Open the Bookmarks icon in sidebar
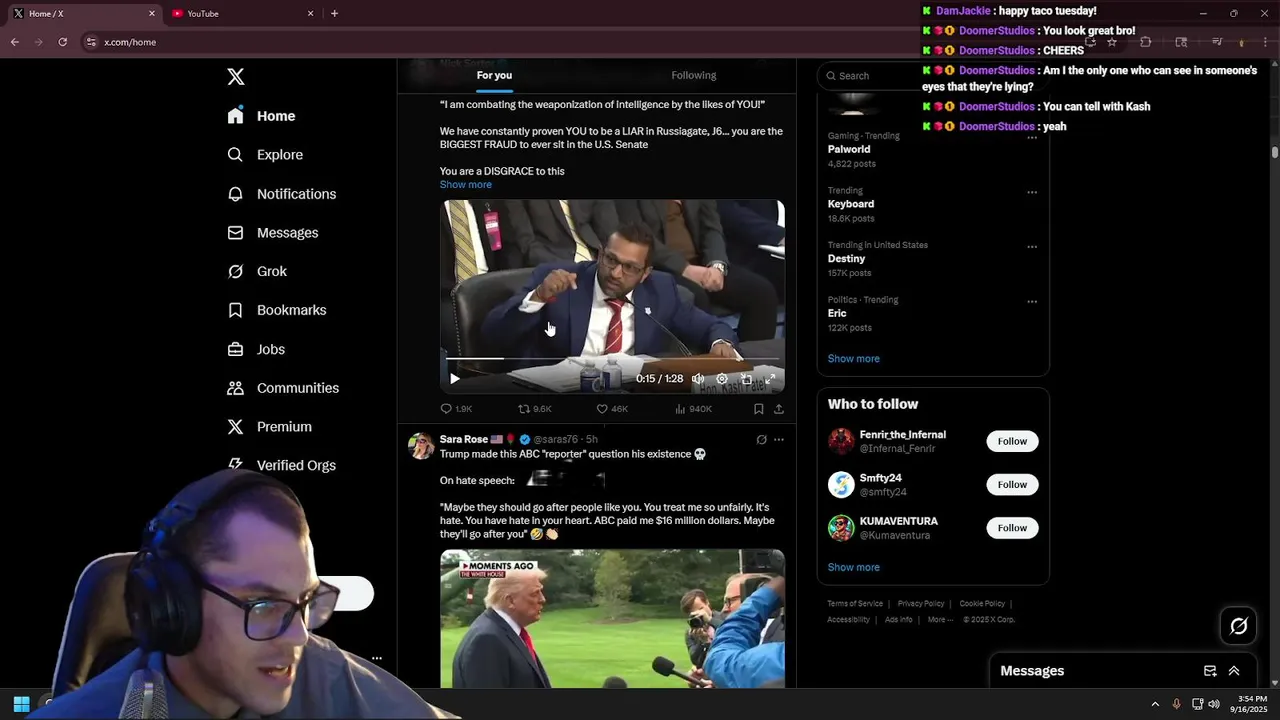This screenshot has width=1280, height=720. [235, 310]
